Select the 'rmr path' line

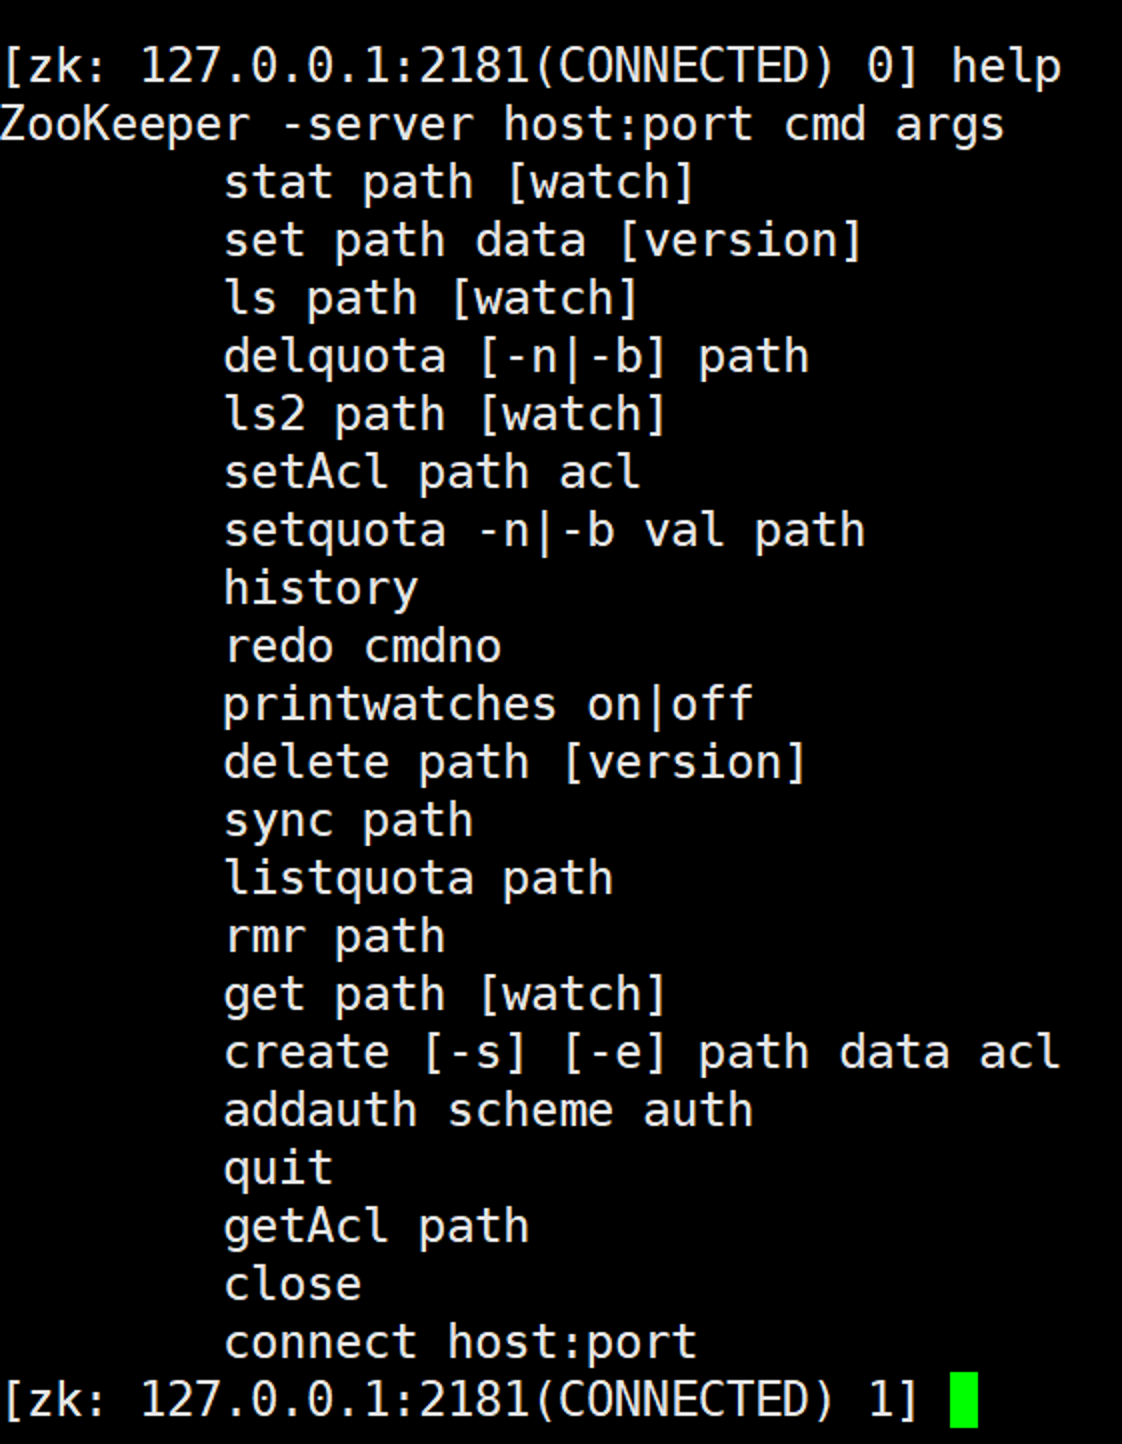point(334,936)
